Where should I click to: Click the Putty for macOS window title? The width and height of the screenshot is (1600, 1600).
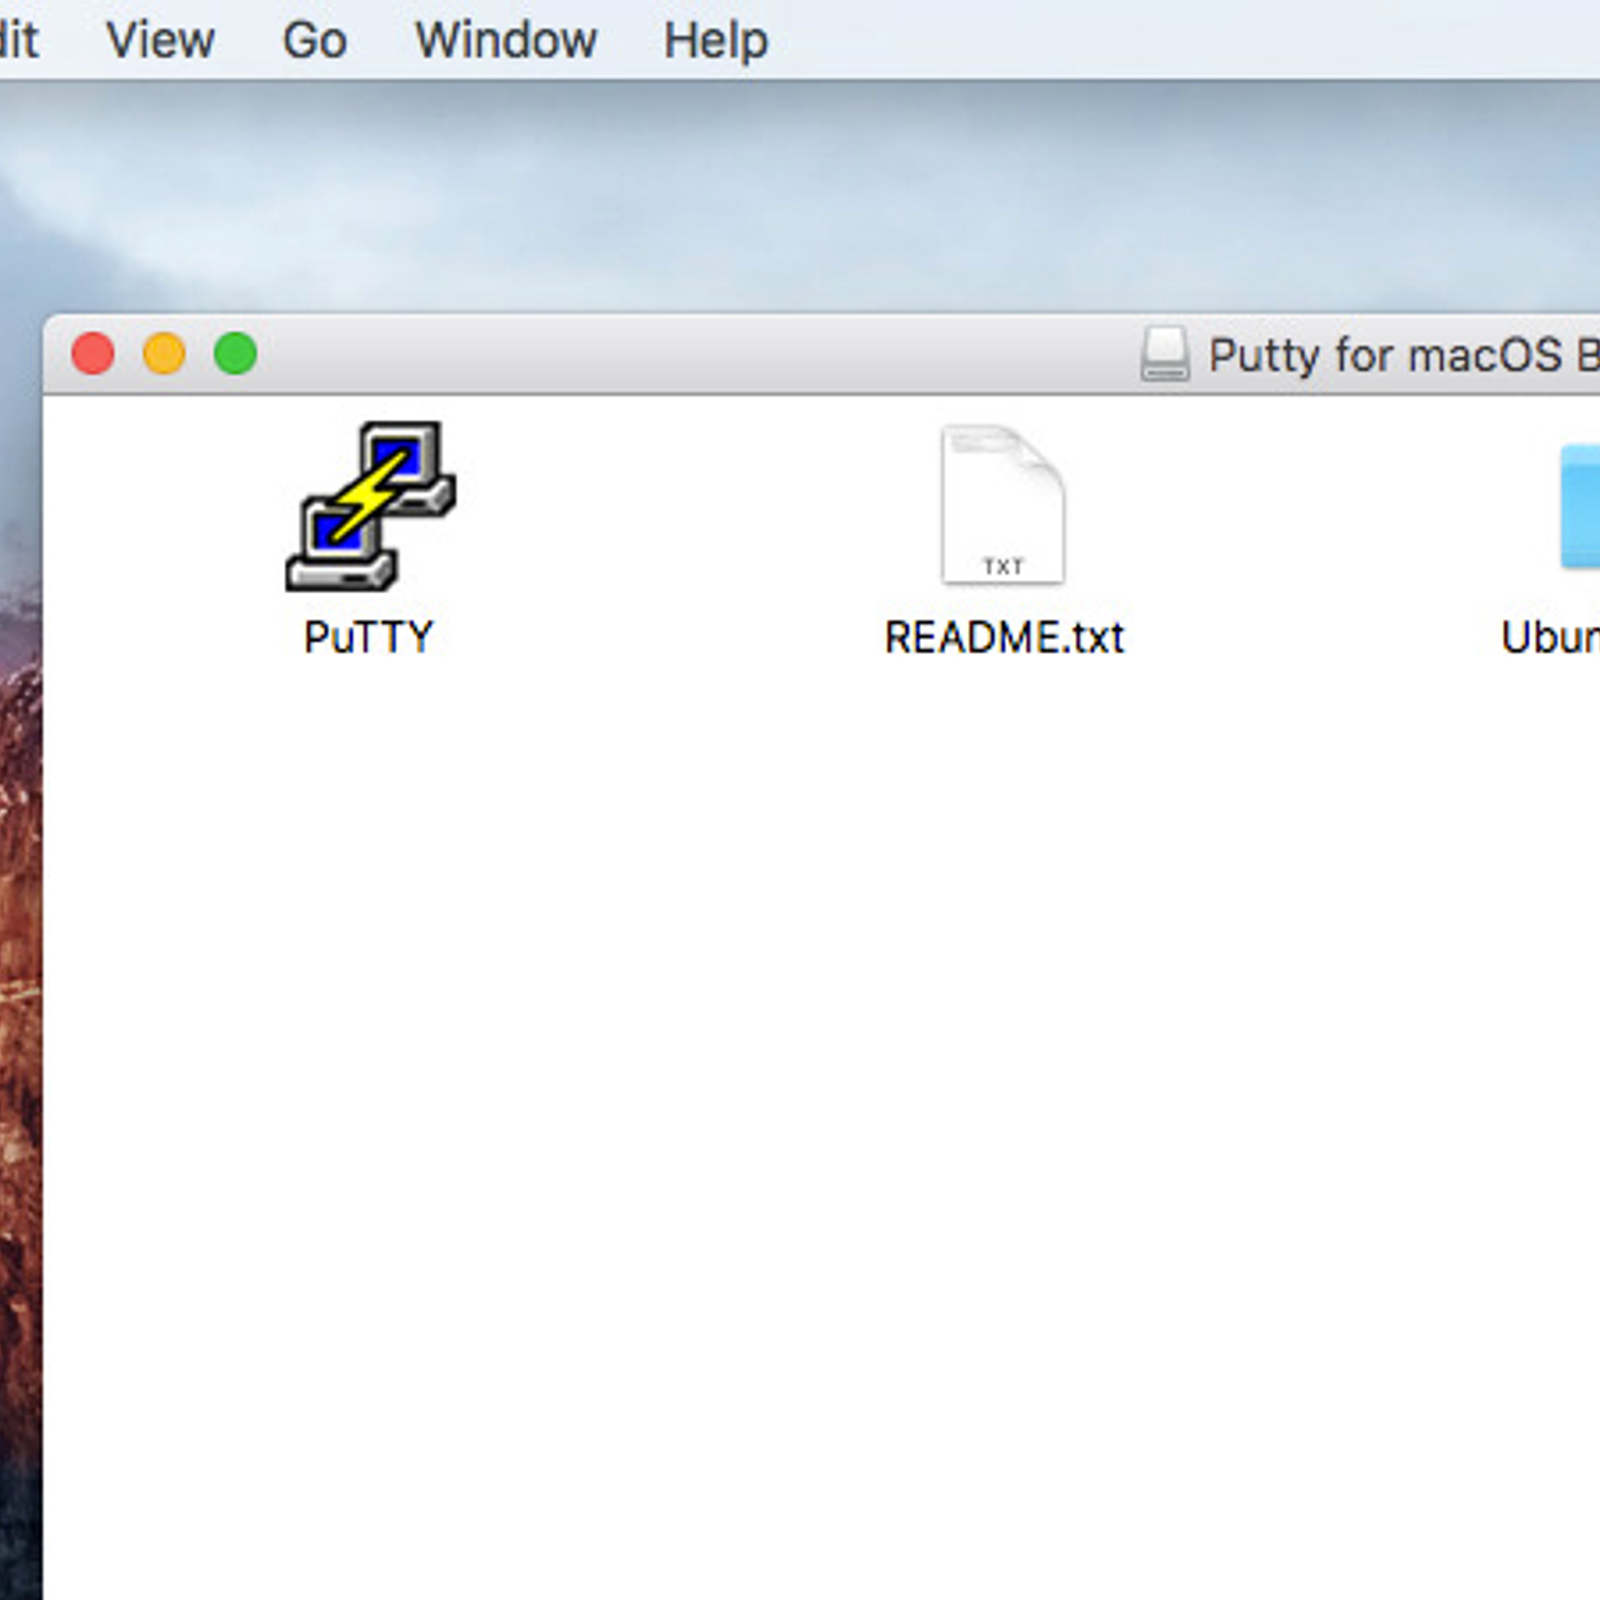pos(1404,355)
